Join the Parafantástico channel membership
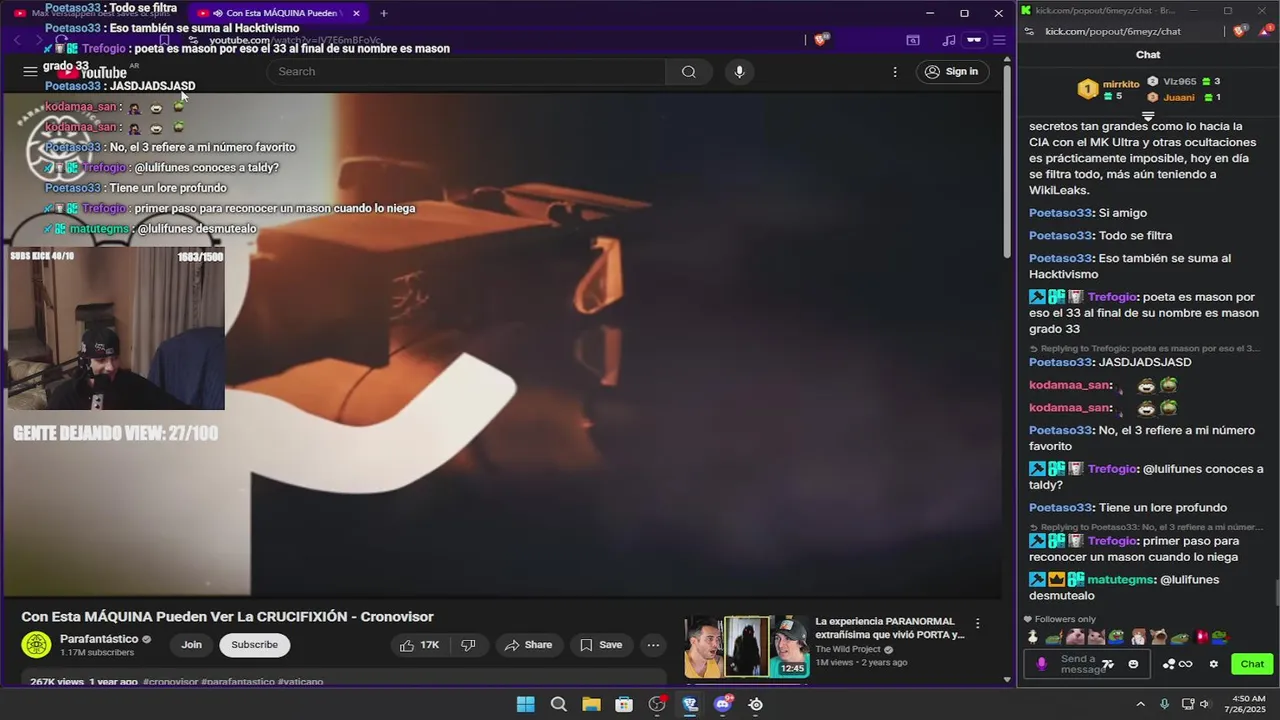Viewport: 1280px width, 720px height. [191, 645]
